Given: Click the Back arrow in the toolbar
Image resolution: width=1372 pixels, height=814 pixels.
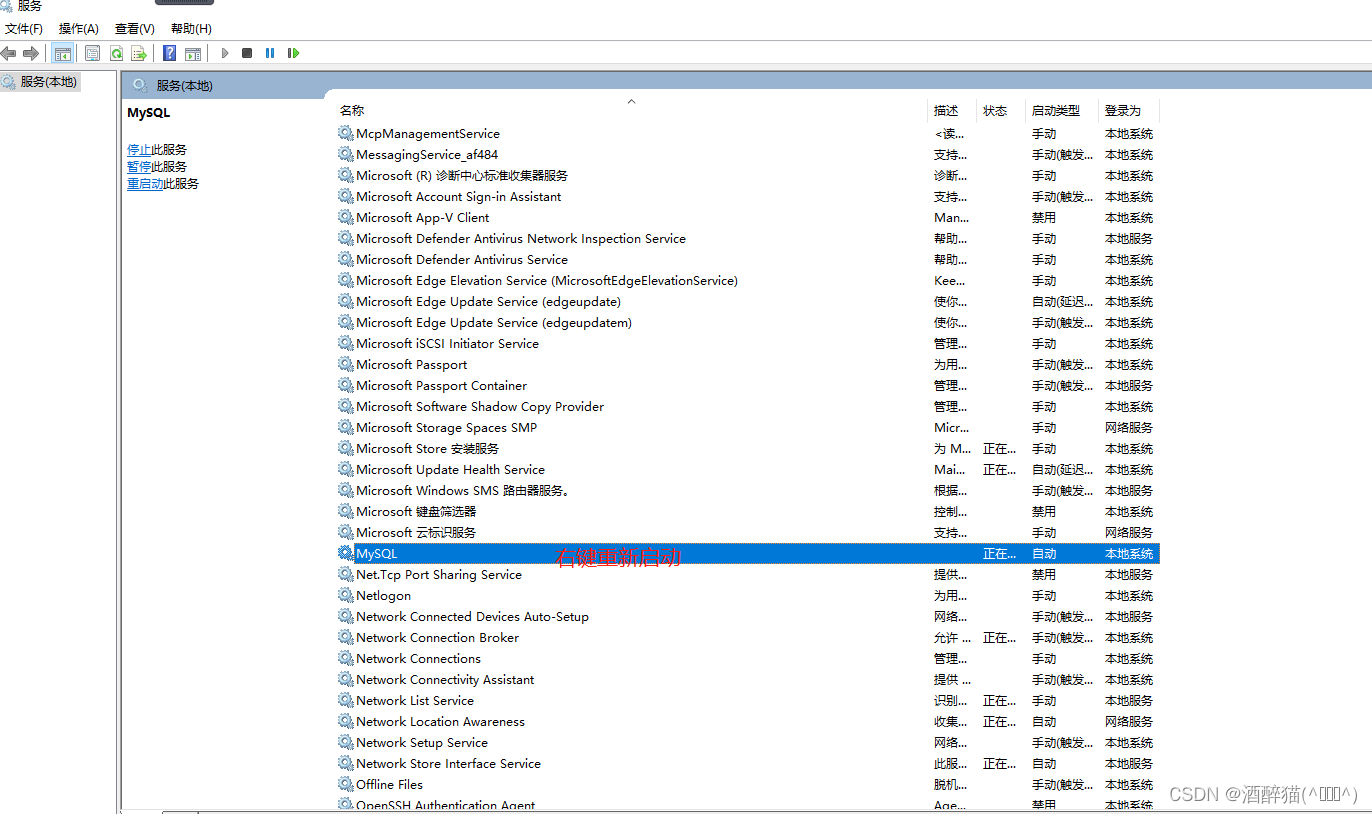Looking at the screenshot, I should [9, 53].
